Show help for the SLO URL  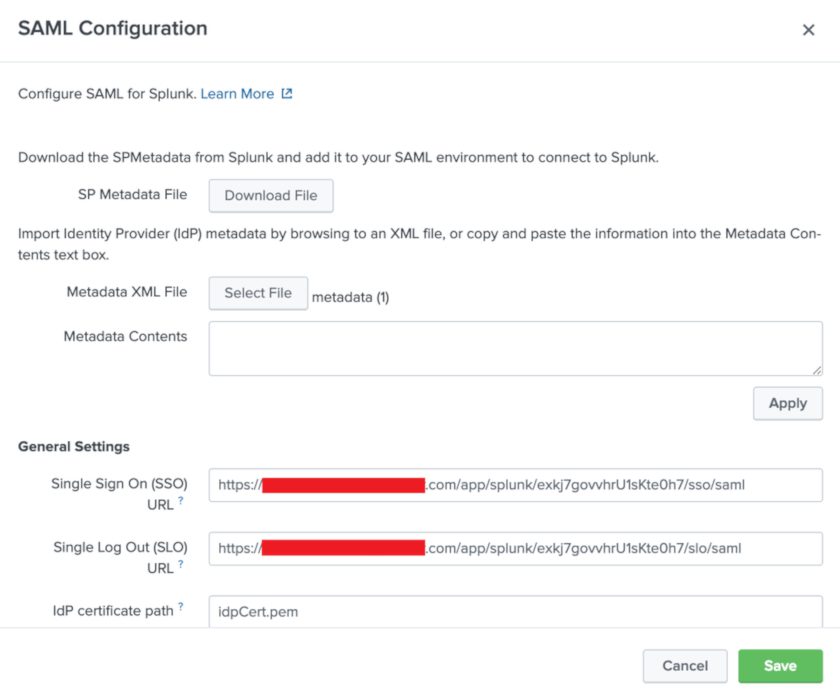point(181,564)
